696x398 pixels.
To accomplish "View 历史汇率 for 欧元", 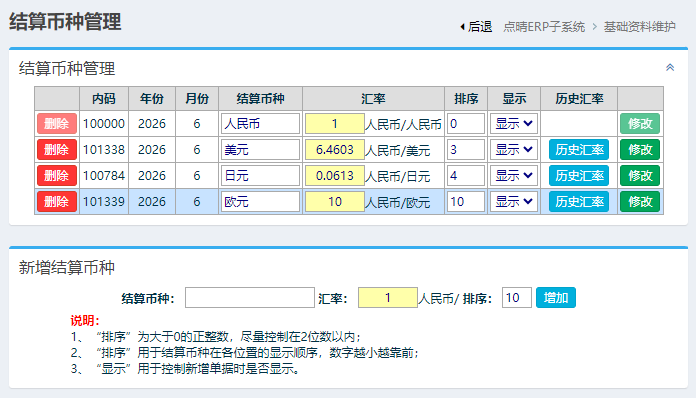I will [x=579, y=201].
